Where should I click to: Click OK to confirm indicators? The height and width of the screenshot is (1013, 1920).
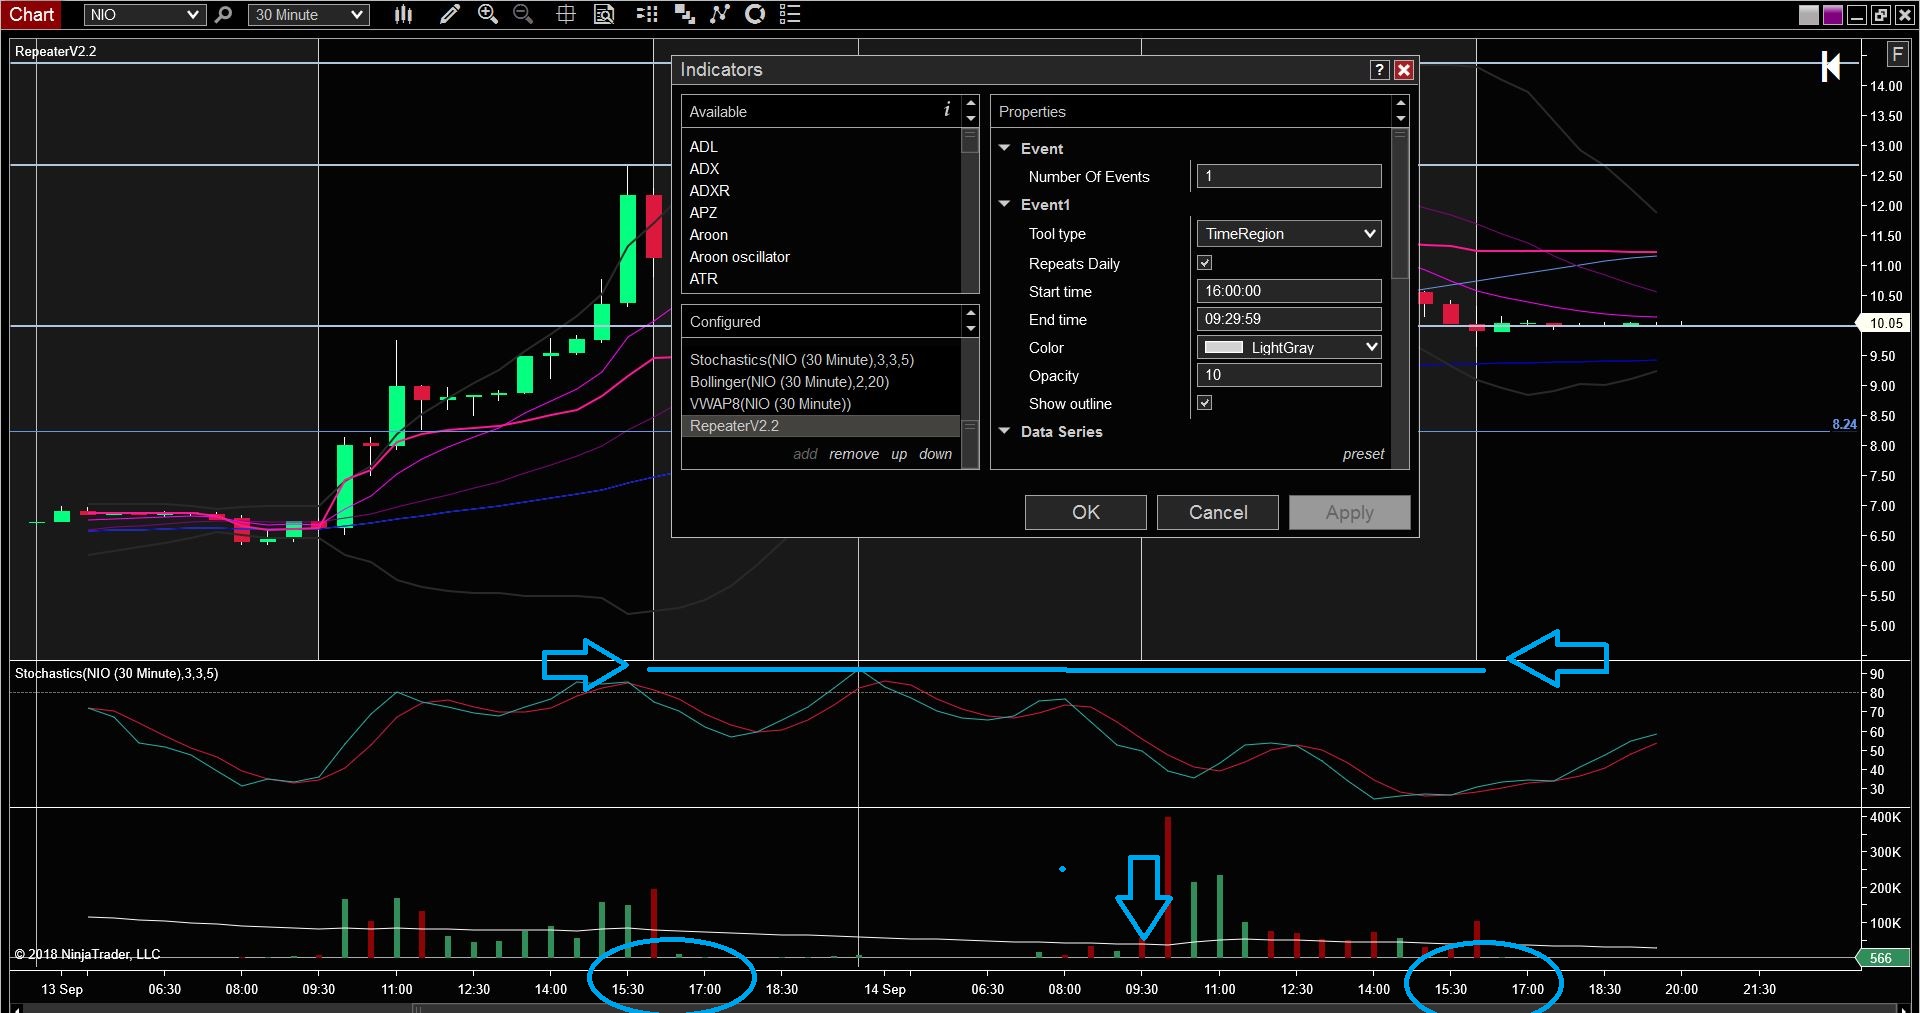point(1086,512)
